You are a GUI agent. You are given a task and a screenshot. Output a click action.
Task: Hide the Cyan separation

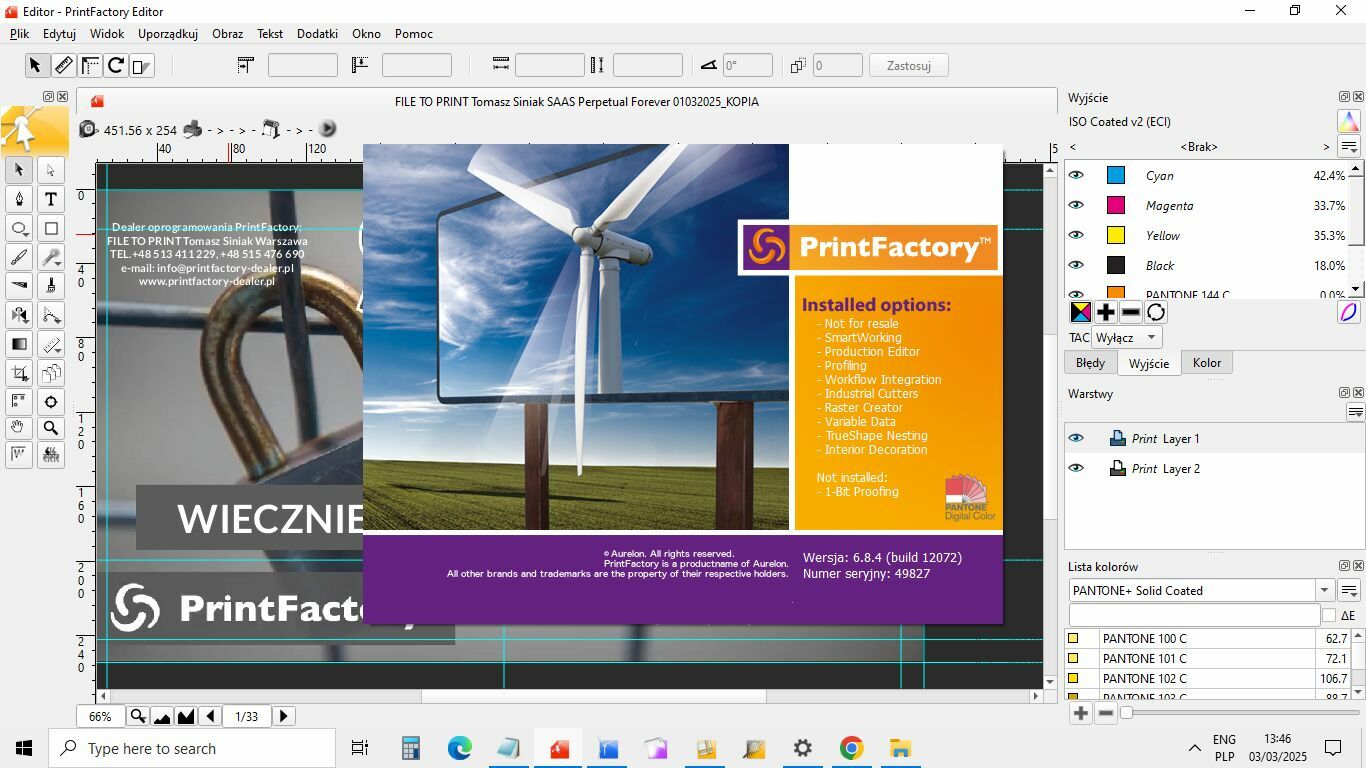coord(1076,176)
